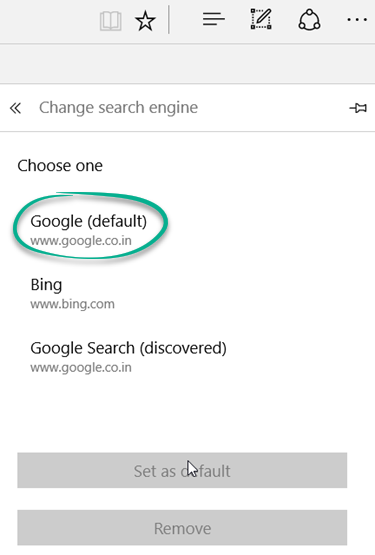The height and width of the screenshot is (555, 375).
Task: Open the Hub three-lines icon
Action: tap(214, 19)
